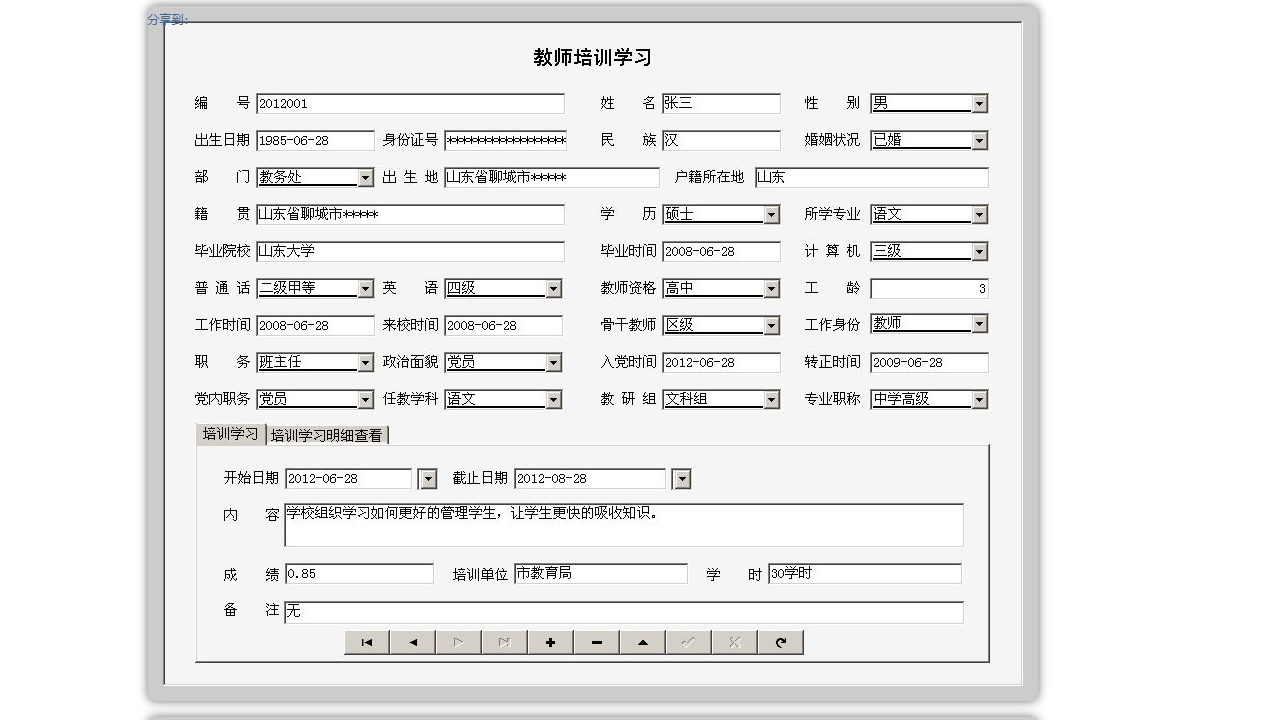
Task: Expand the 学历 education level dropdown
Action: pos(772,214)
